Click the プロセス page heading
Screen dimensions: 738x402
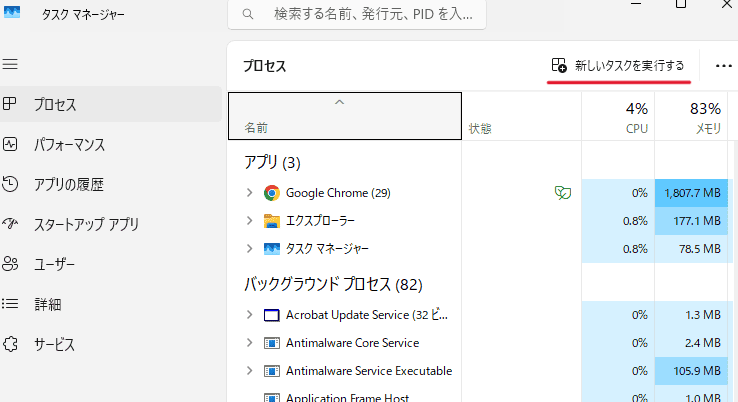(265, 66)
